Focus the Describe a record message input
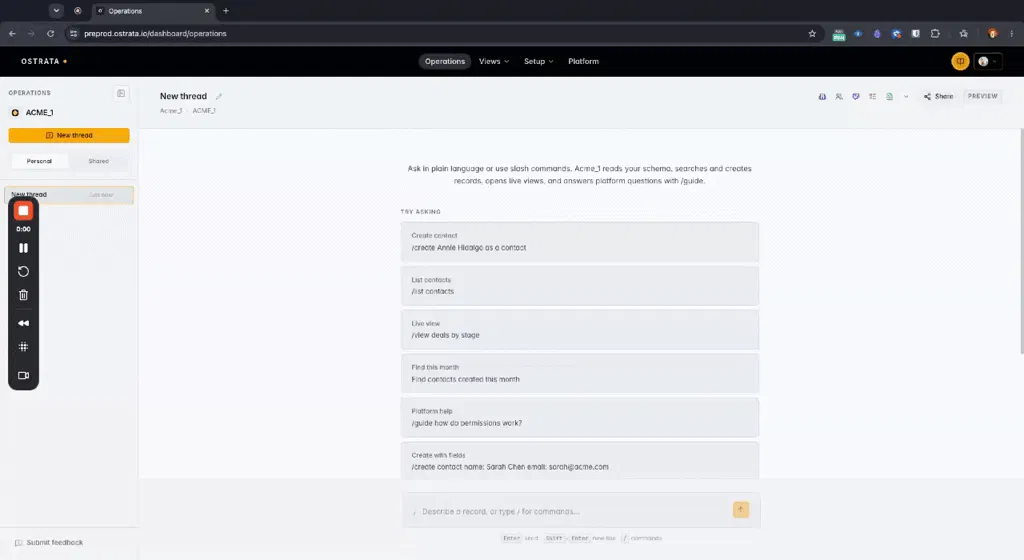1024x560 pixels. pyautogui.click(x=568, y=512)
